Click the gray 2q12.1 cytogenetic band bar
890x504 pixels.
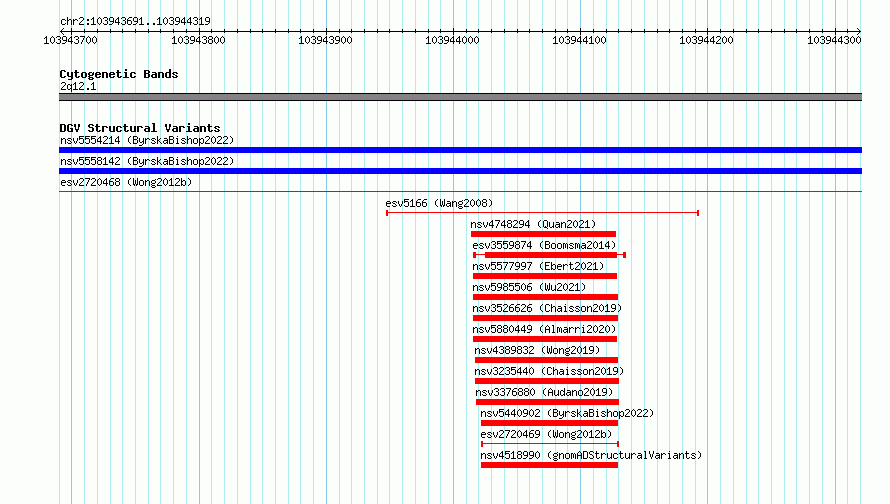coord(460,97)
